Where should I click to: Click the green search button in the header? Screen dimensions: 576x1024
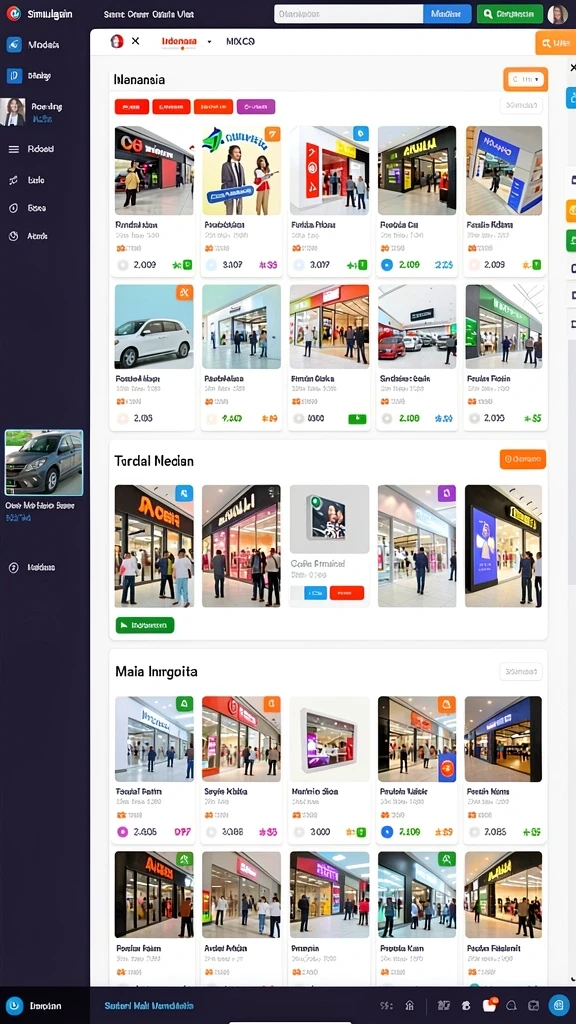509,14
